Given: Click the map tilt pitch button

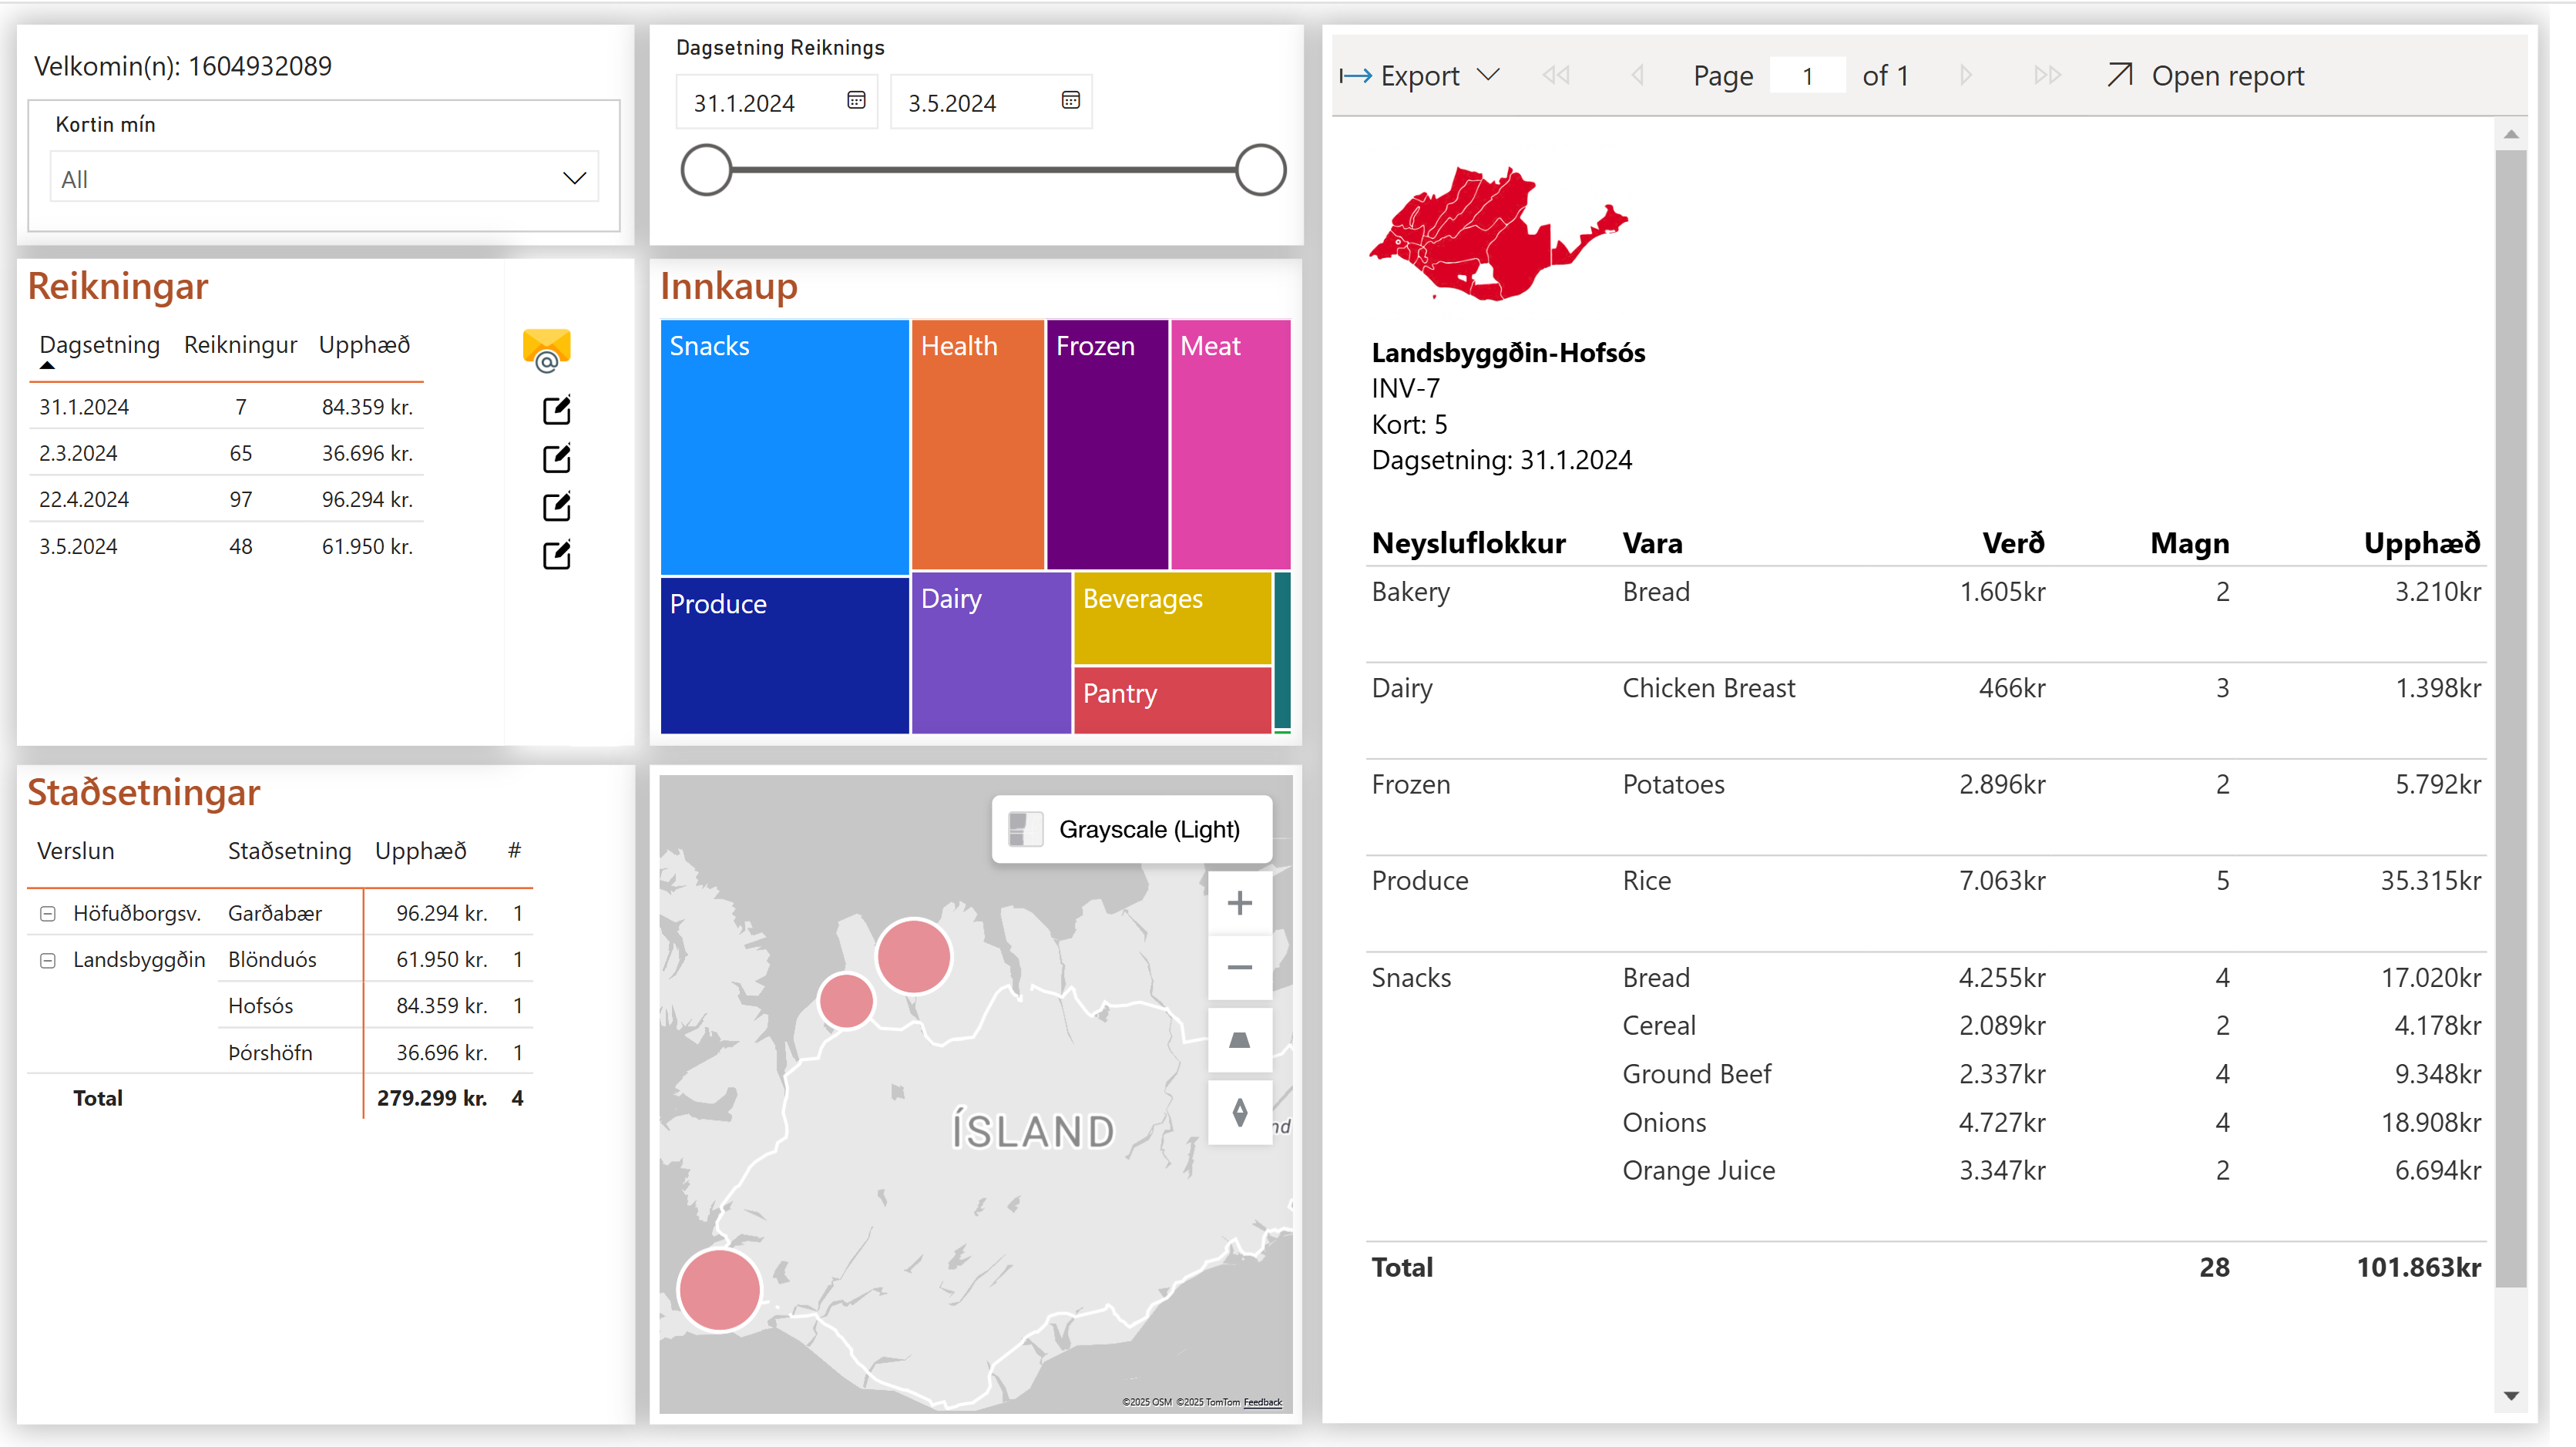Looking at the screenshot, I should pyautogui.click(x=1239, y=1040).
